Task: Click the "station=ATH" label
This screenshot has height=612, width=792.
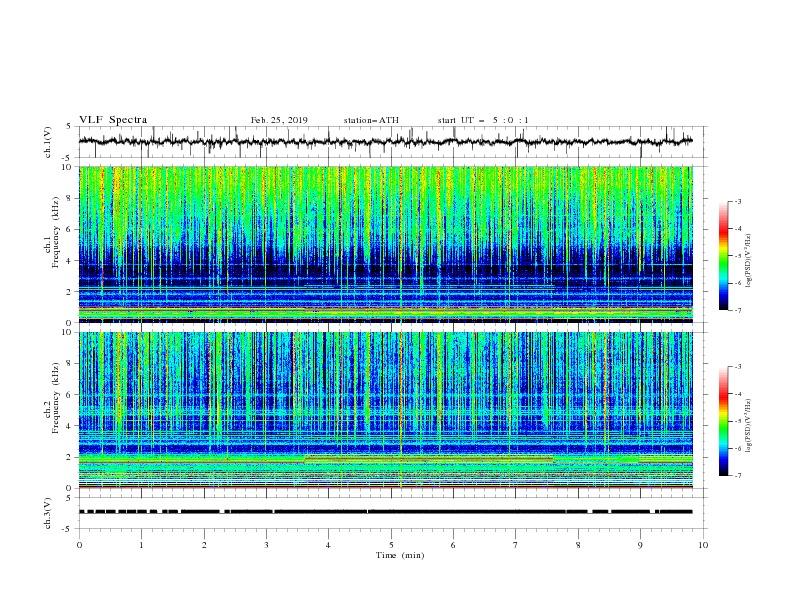Action: [x=371, y=120]
